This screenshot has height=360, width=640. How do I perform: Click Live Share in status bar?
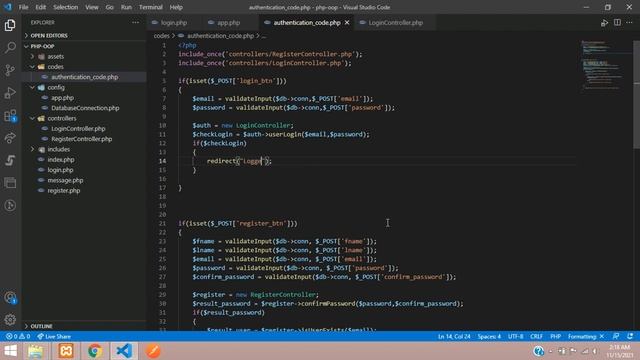pos(54,336)
